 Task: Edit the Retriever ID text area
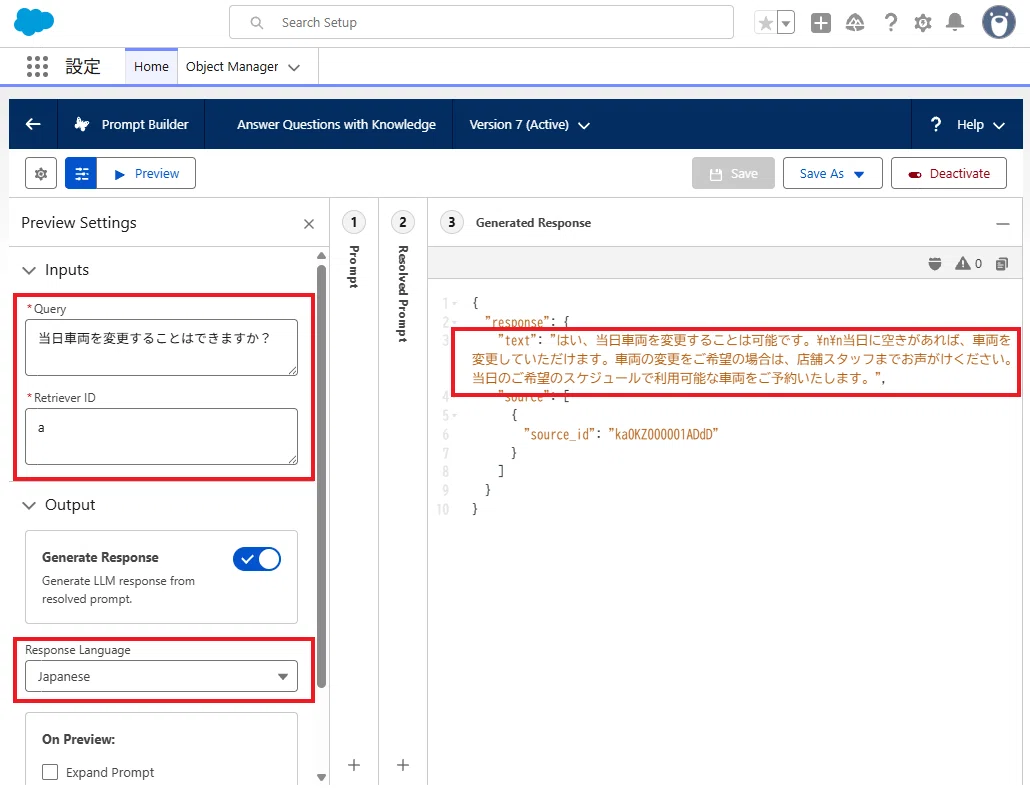[x=162, y=436]
